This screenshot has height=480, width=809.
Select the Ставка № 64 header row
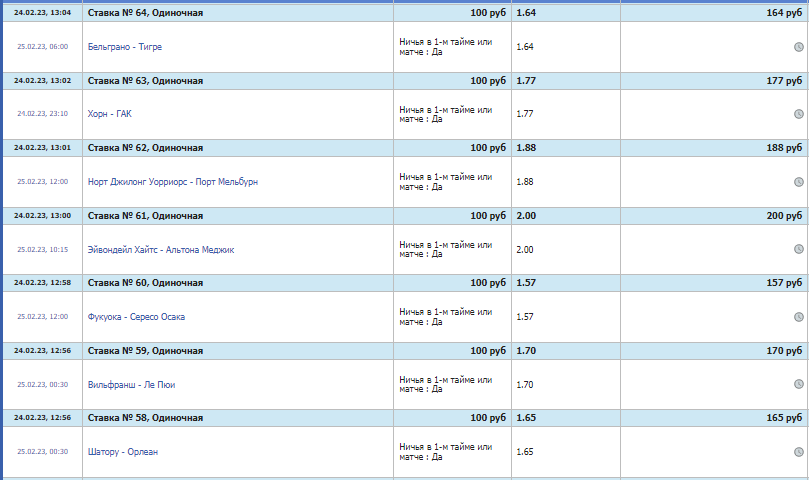click(x=146, y=13)
